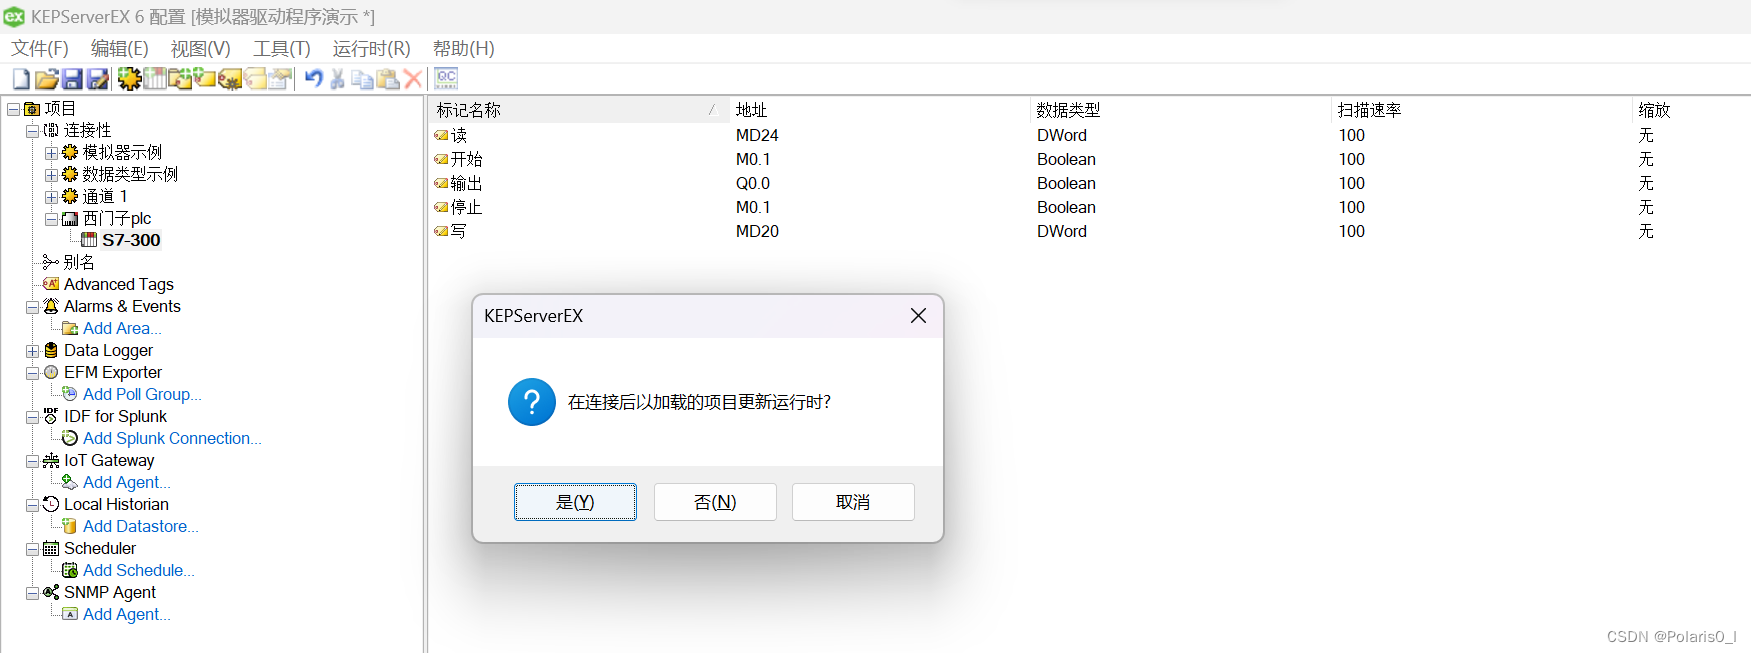
Task: Expand the 模拟器示例 channel node
Action: pyautogui.click(x=51, y=153)
